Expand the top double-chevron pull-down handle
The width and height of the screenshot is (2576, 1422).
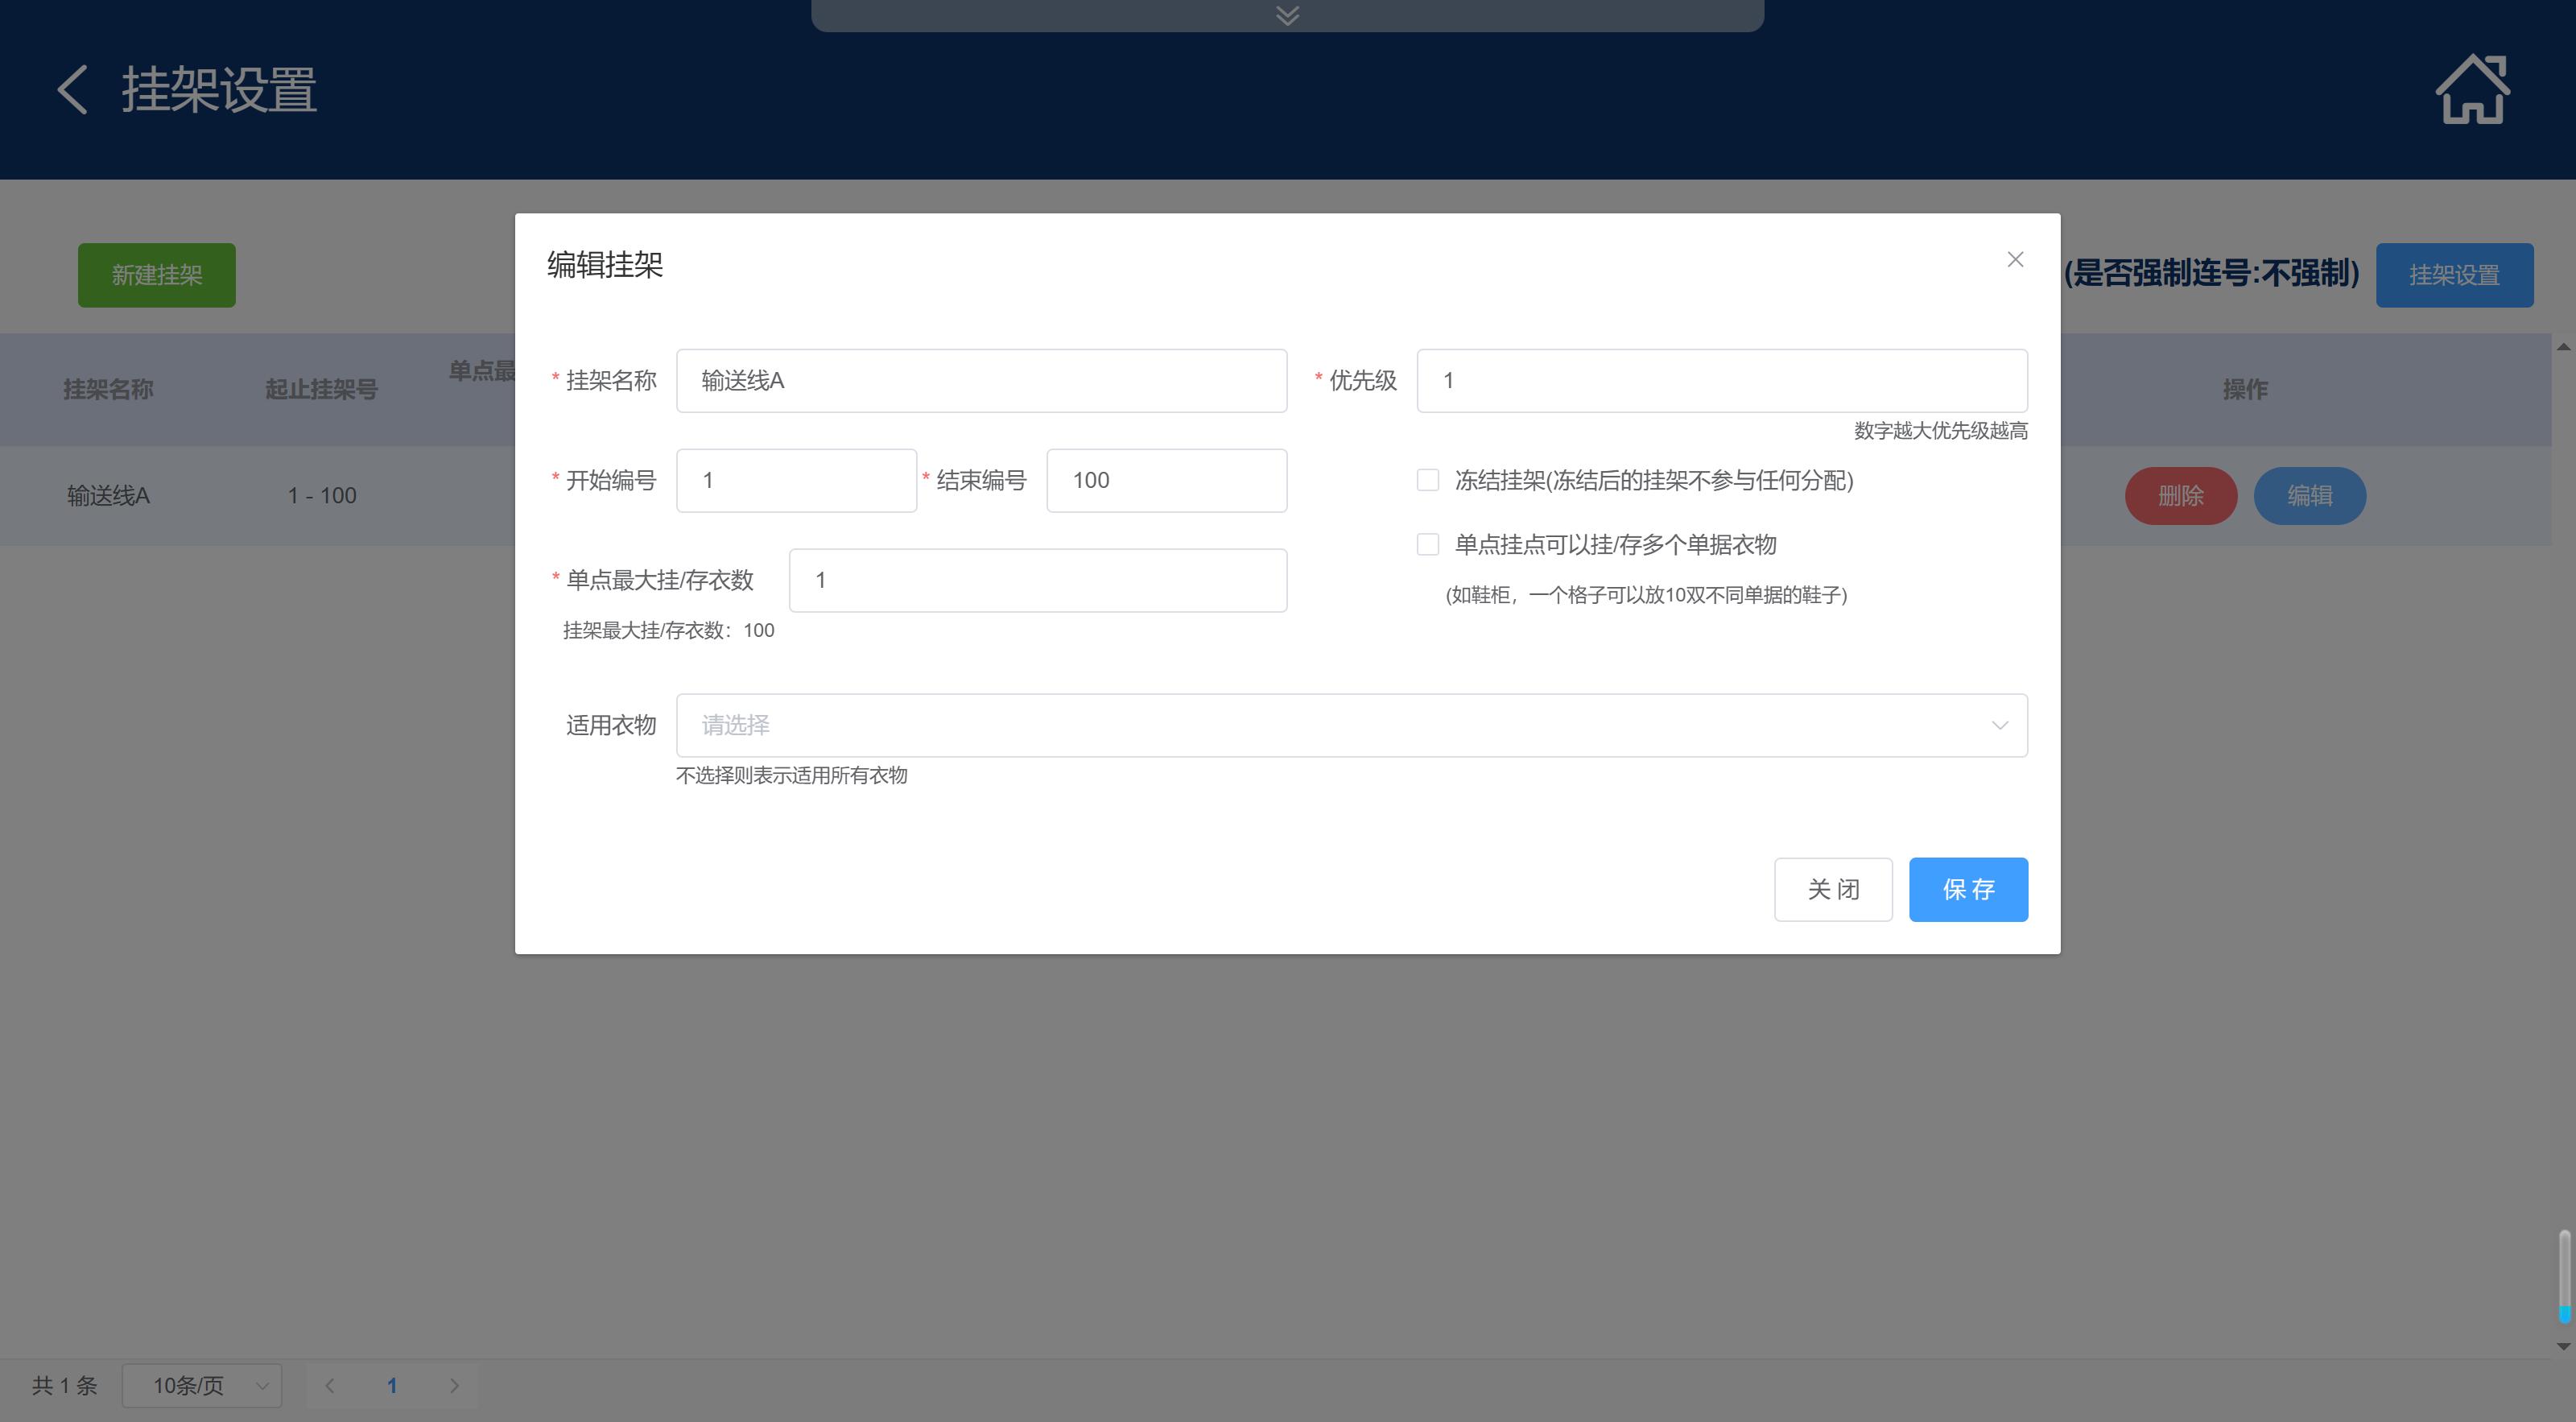click(x=1287, y=15)
